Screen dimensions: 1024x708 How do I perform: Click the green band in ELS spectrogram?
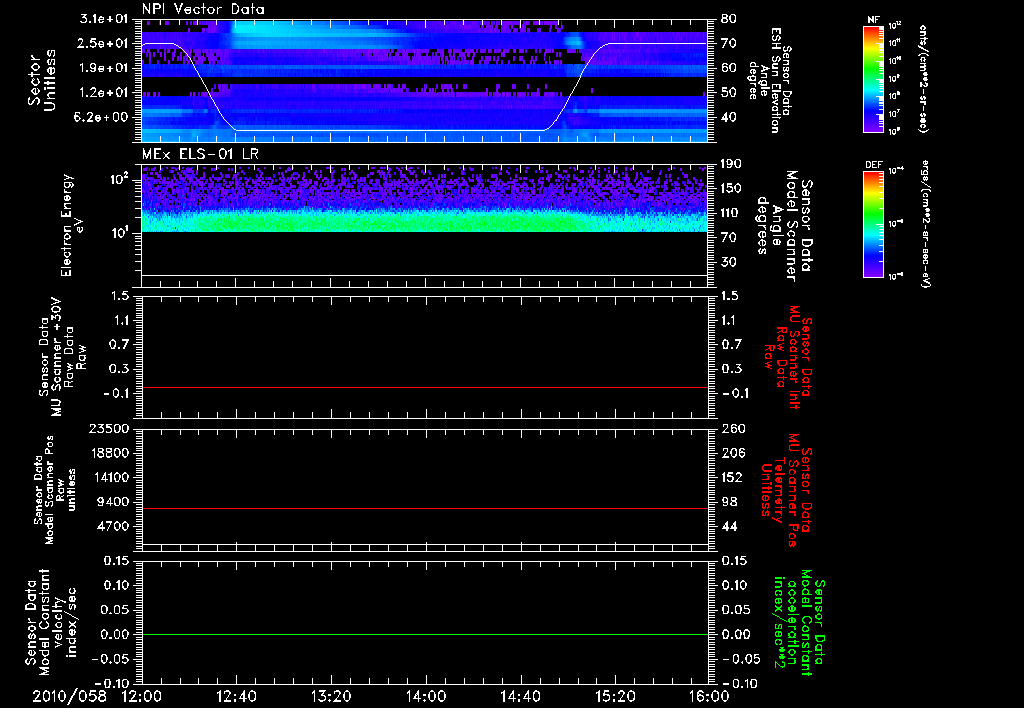pyautogui.click(x=424, y=221)
